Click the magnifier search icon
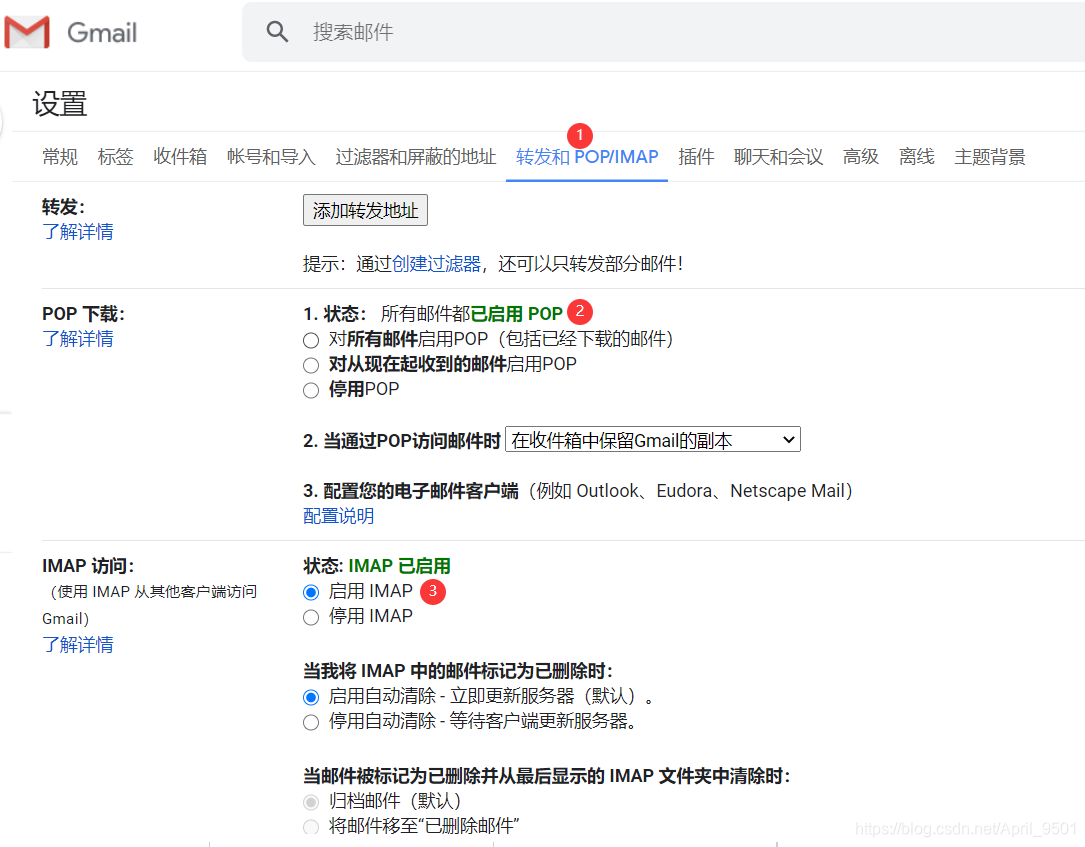Screen dimensions: 1085x847 point(277,32)
